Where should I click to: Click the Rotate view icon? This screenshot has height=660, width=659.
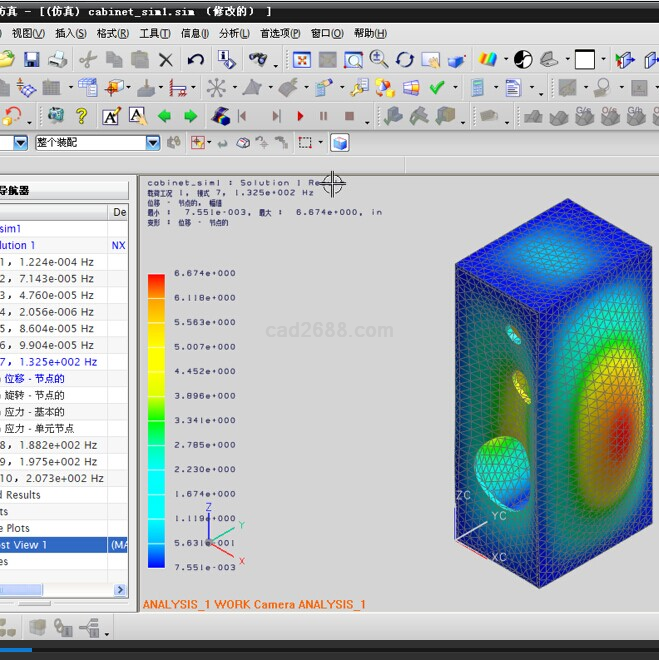[x=405, y=60]
